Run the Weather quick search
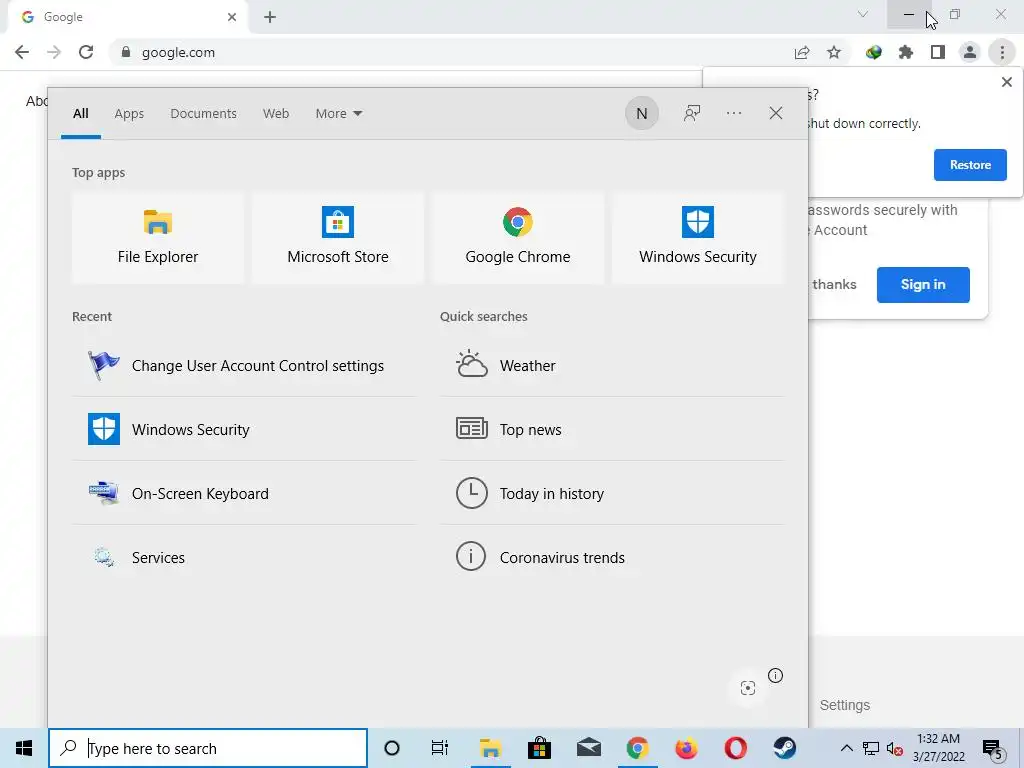This screenshot has height=768, width=1024. coord(612,365)
